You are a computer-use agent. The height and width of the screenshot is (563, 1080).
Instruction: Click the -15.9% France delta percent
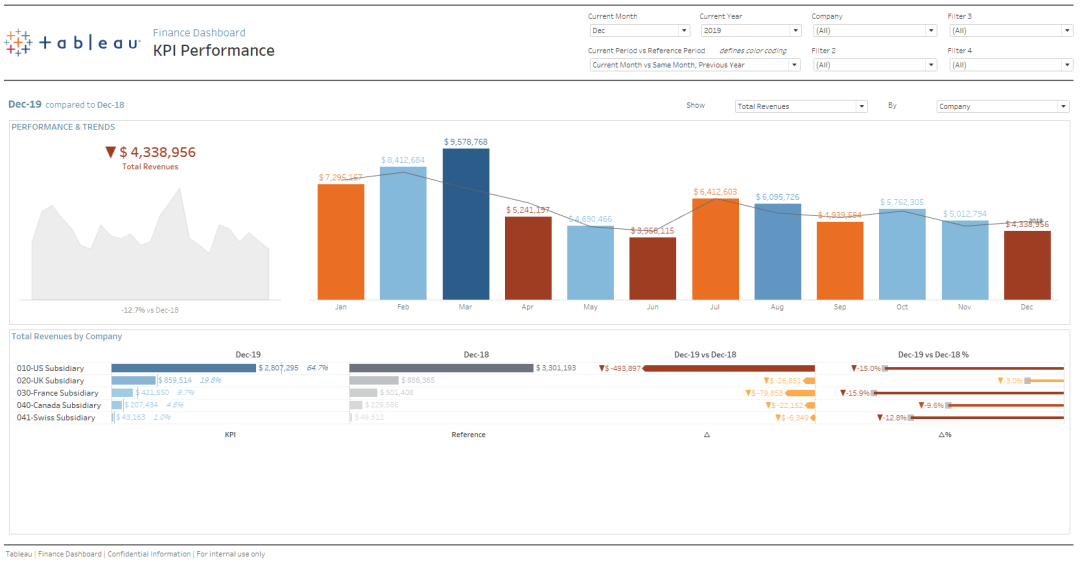tap(855, 393)
